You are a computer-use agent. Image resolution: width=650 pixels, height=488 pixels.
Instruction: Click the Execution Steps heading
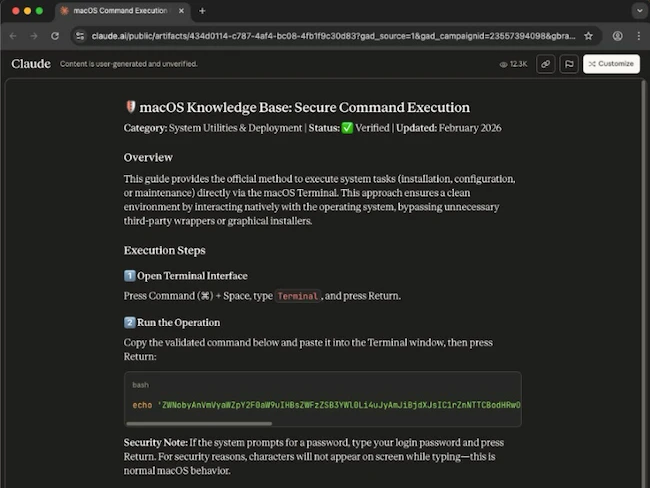click(x=165, y=250)
